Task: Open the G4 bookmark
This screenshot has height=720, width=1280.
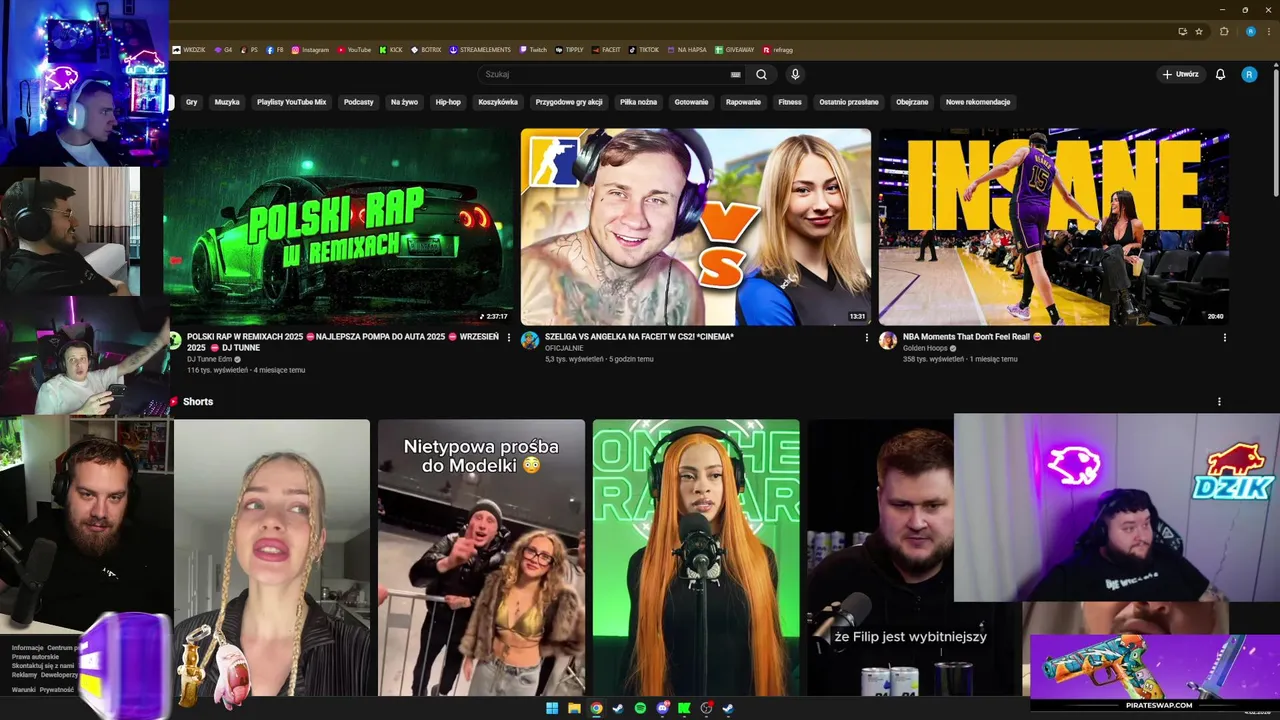Action: coord(223,49)
